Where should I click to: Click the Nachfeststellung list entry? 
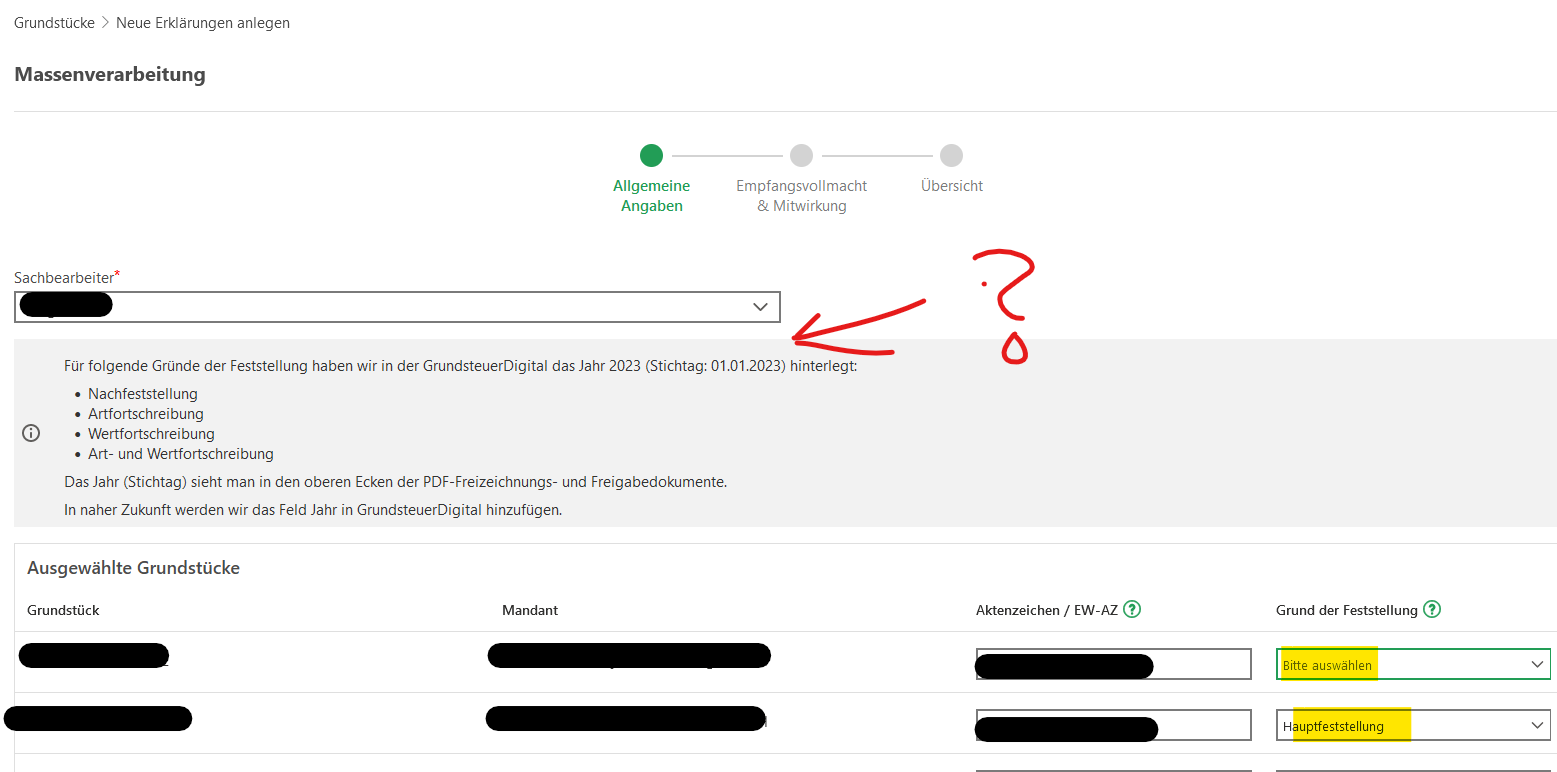pyautogui.click(x=143, y=394)
